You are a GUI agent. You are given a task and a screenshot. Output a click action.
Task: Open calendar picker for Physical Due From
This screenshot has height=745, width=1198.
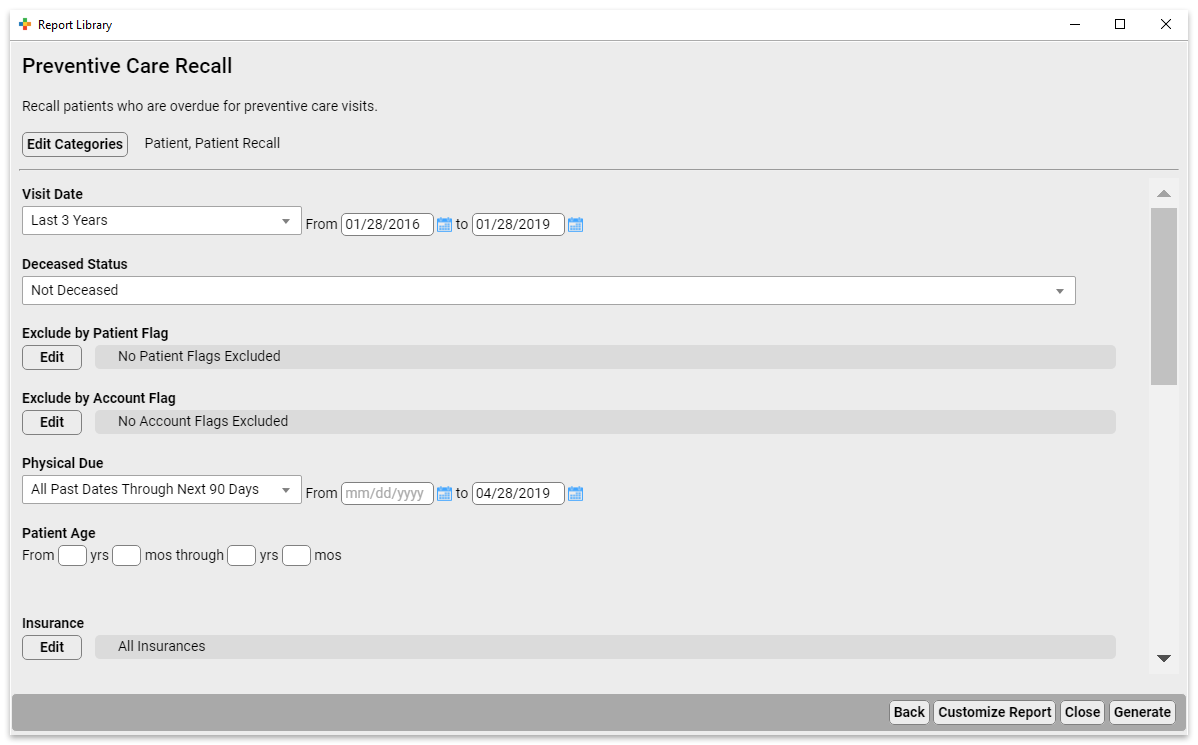coord(444,494)
